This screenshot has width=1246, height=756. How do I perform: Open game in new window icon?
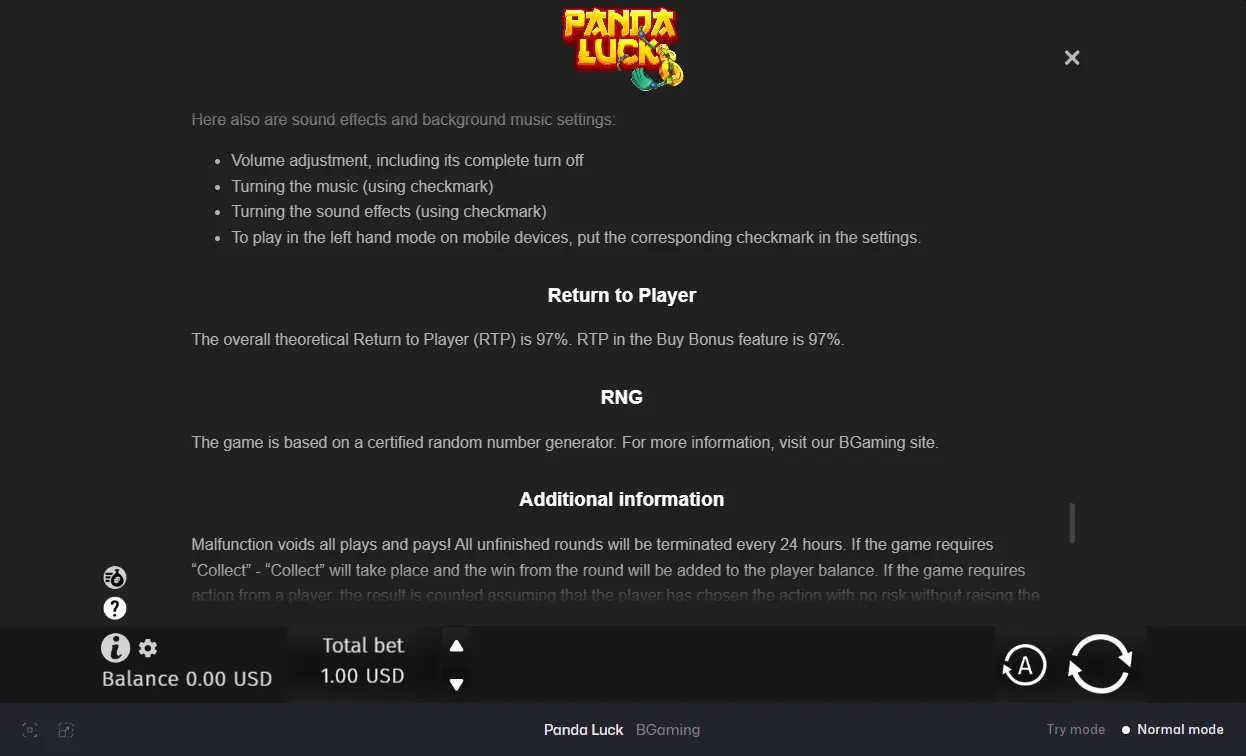(x=66, y=730)
